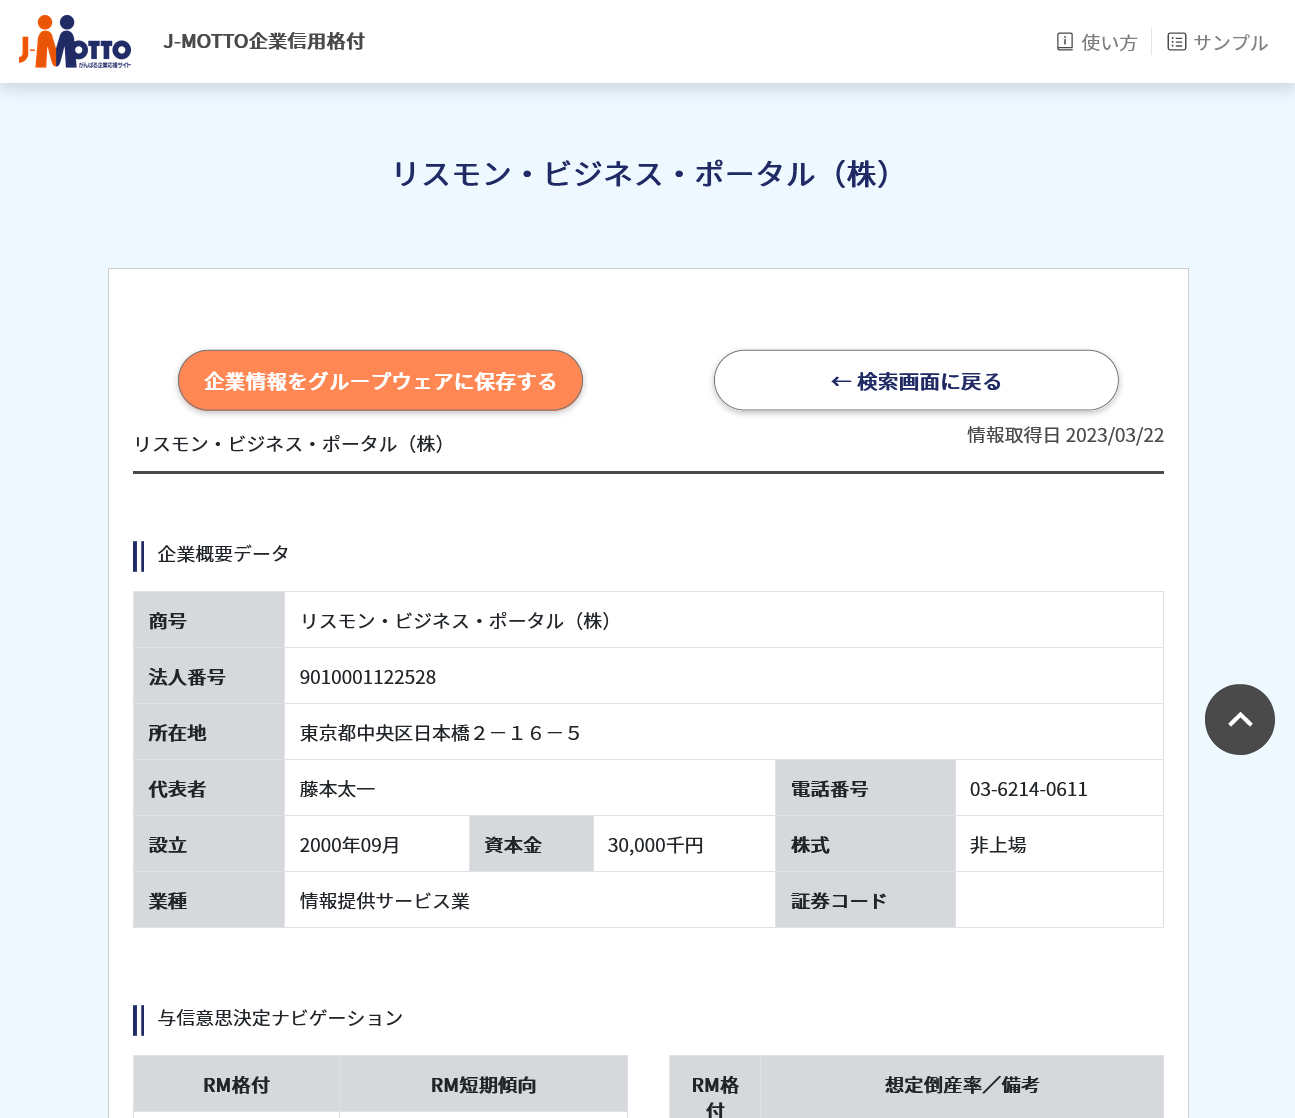The image size is (1295, 1118).
Task: Click 想定倒産率／備考 column header
Action: coord(962,1086)
